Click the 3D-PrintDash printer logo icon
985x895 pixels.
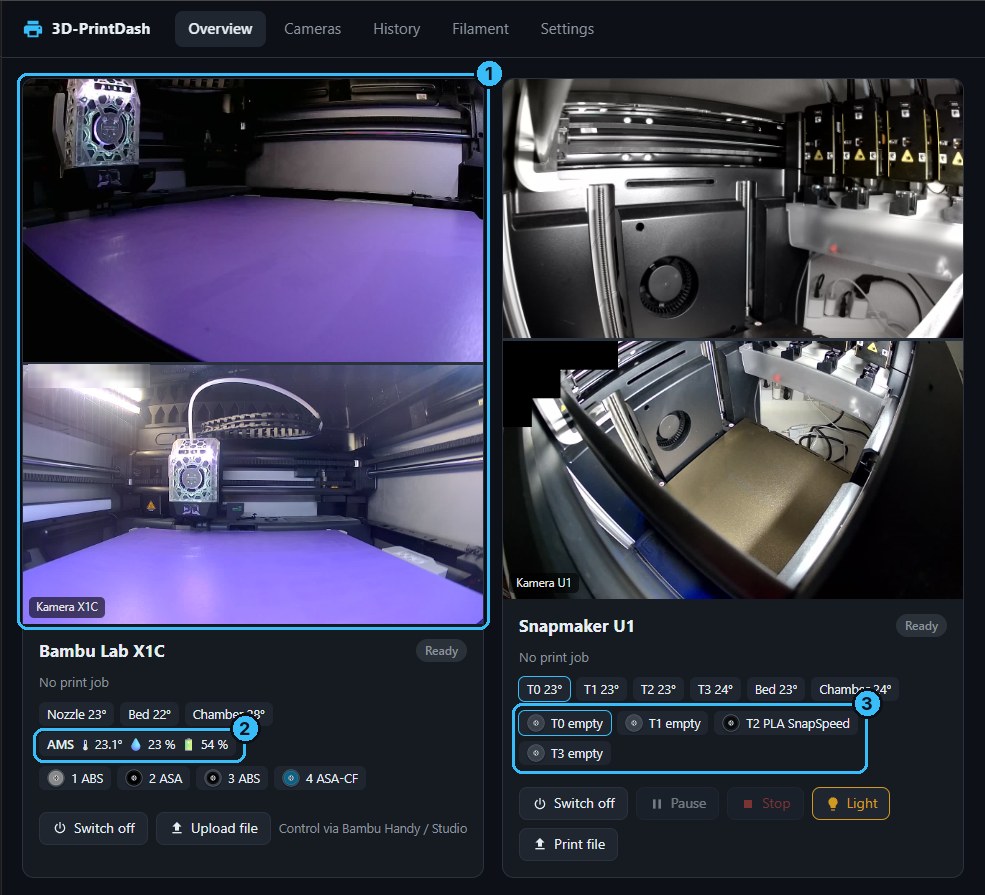pyautogui.click(x=33, y=29)
